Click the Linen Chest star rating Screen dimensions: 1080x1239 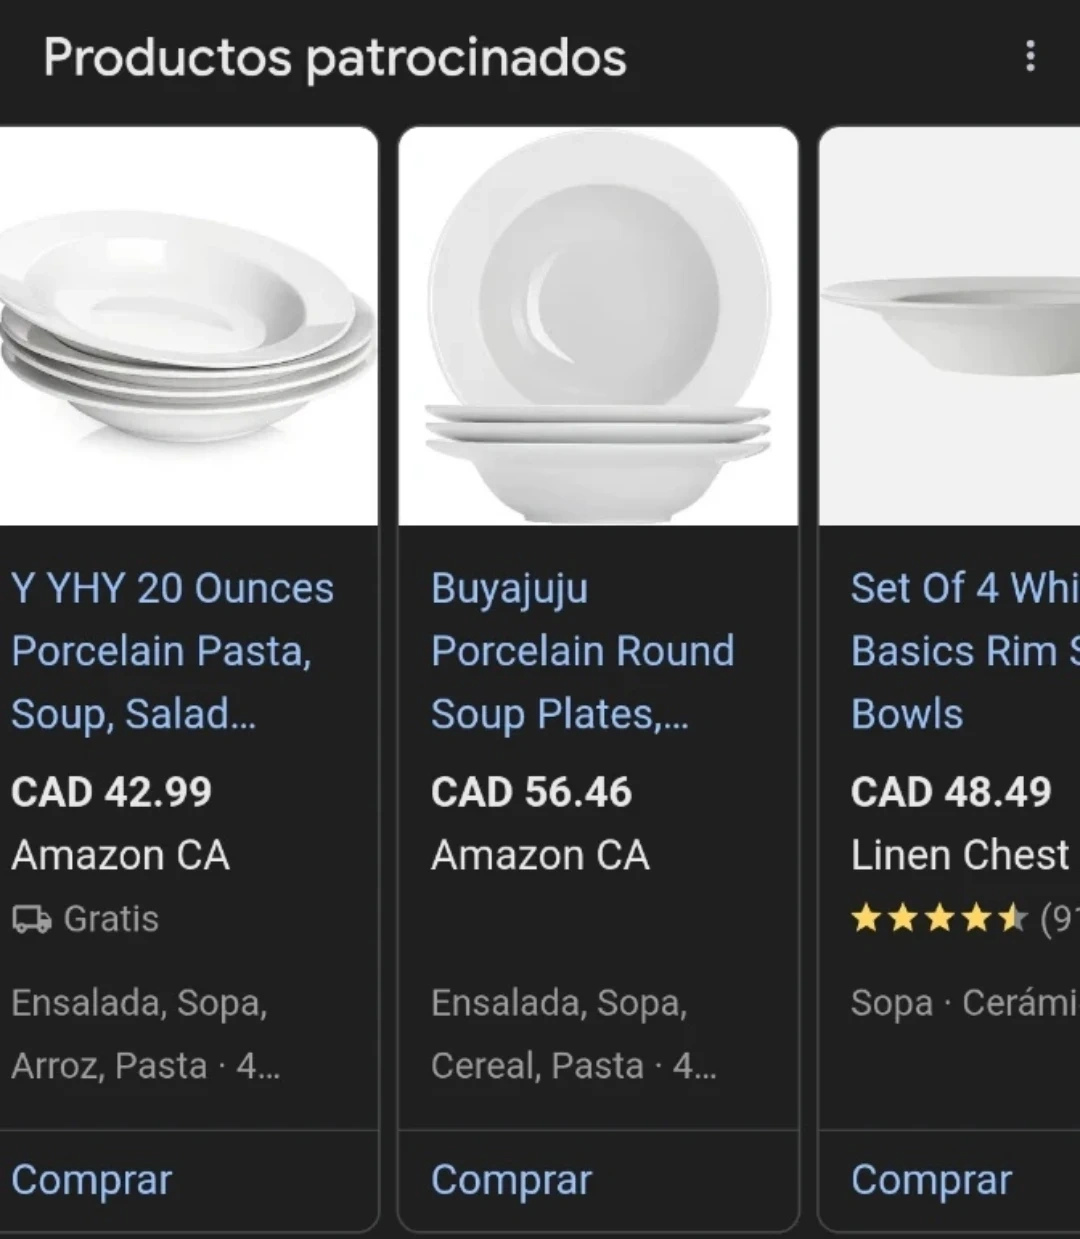coord(939,918)
